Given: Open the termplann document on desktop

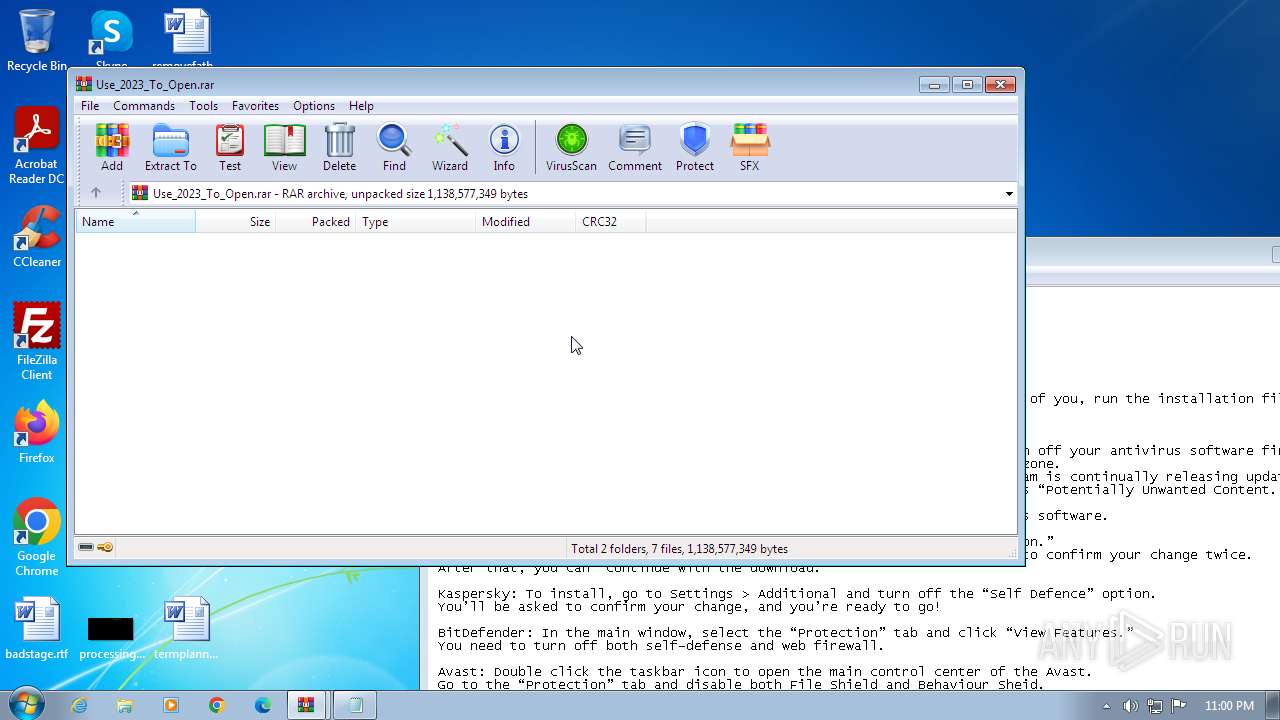Looking at the screenshot, I should [186, 629].
